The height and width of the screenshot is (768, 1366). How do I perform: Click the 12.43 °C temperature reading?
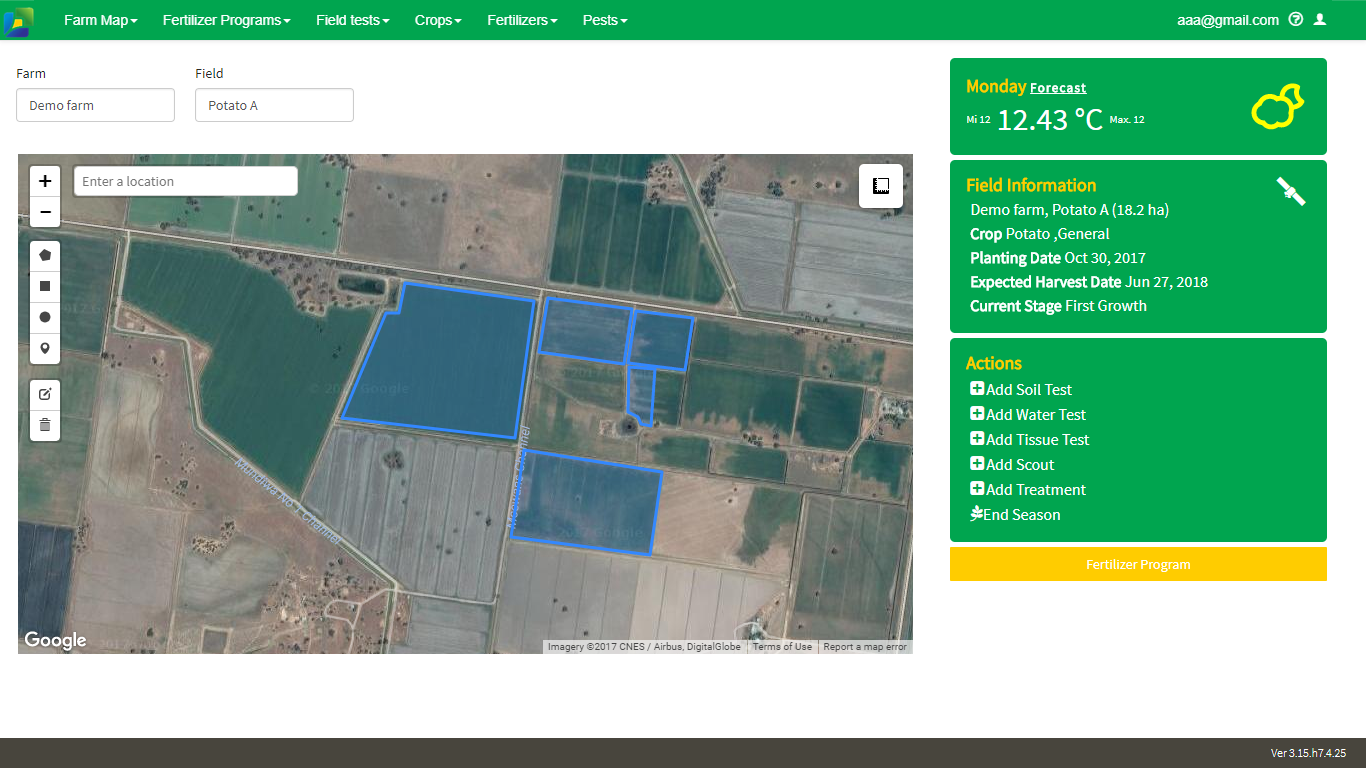[1050, 120]
